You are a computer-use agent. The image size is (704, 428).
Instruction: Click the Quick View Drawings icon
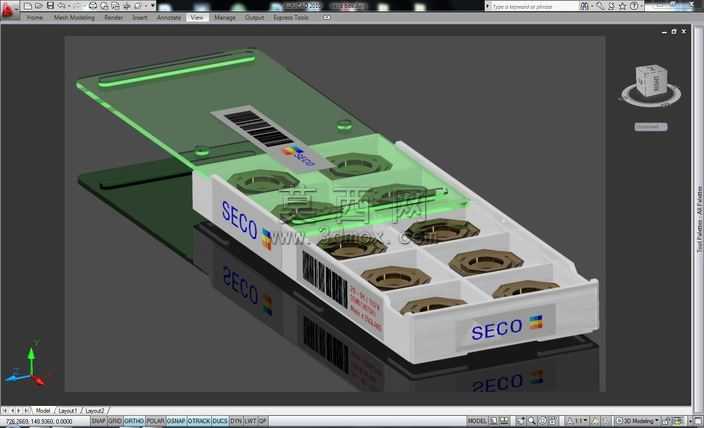(x=504, y=421)
